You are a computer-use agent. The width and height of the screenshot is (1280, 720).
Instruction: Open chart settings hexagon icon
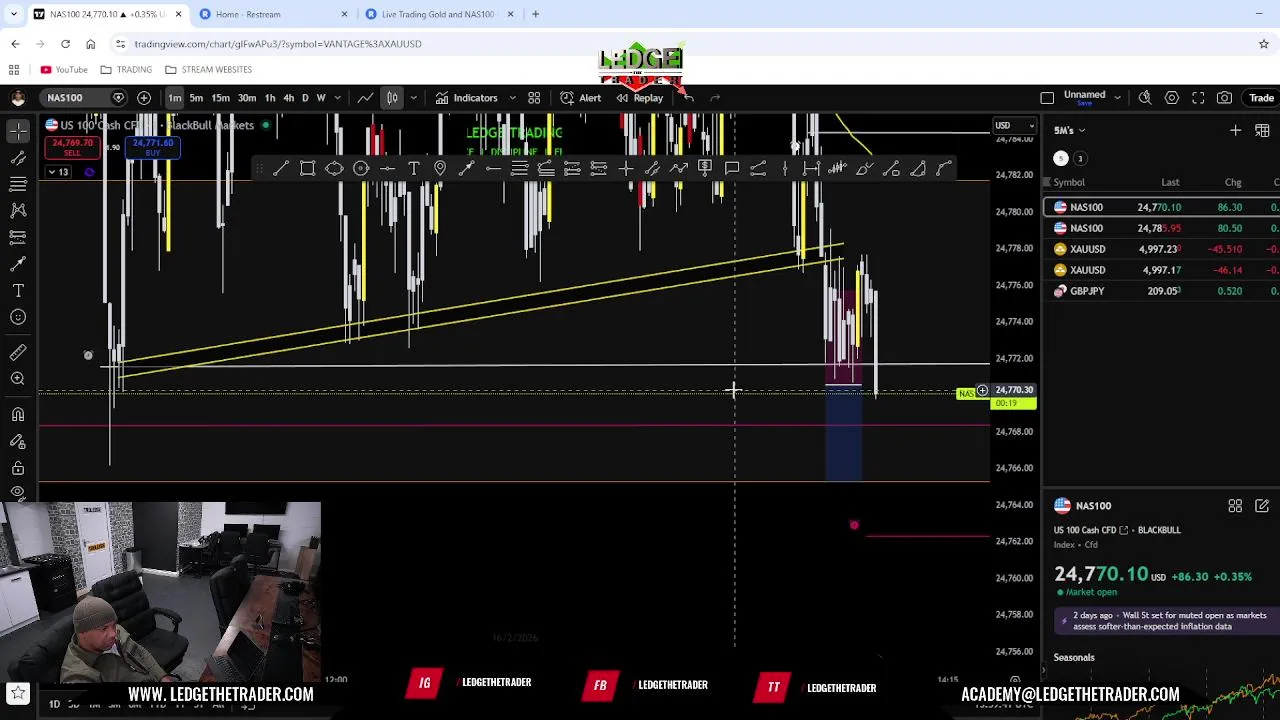pyautogui.click(x=1171, y=98)
